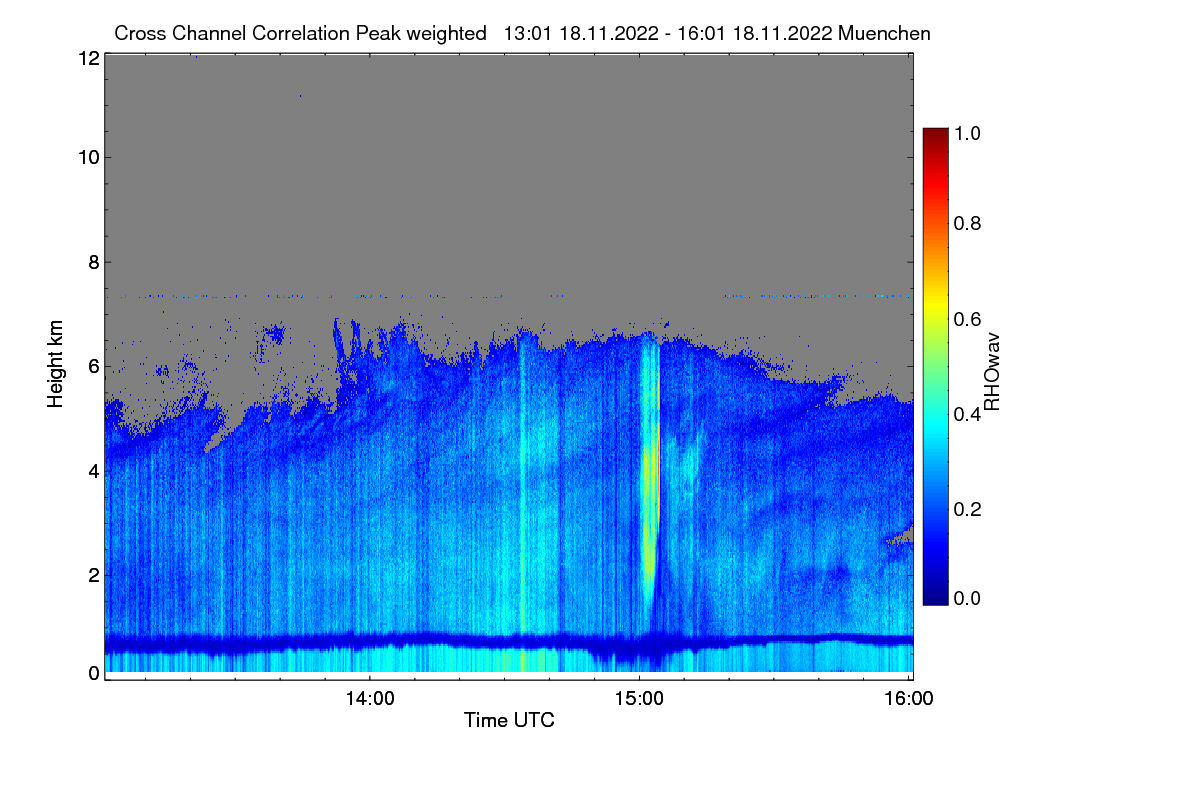Click the '0' height axis tick label

[x=94, y=673]
